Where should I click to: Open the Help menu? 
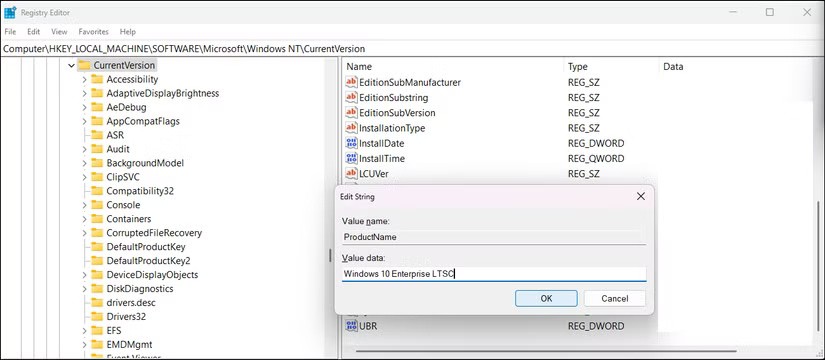click(127, 32)
